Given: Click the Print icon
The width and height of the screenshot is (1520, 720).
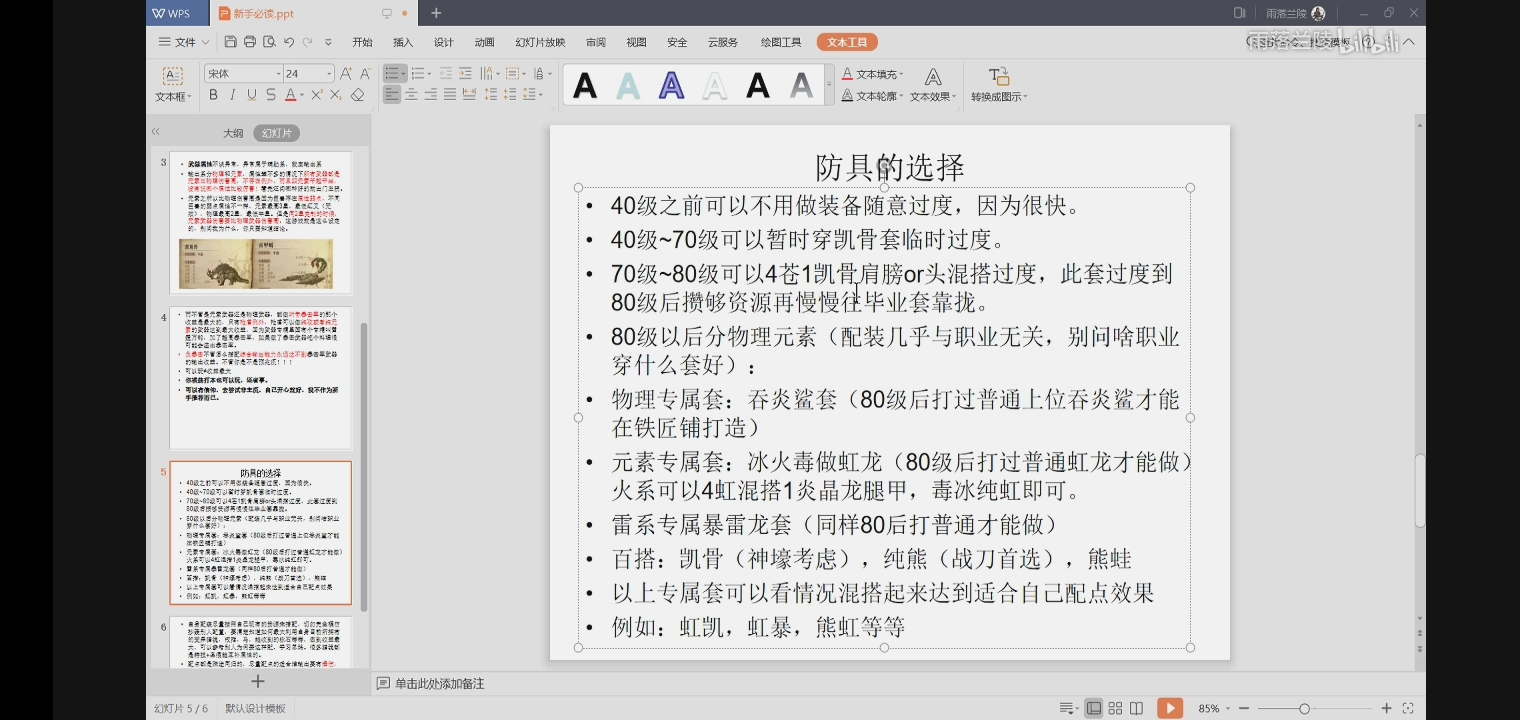Looking at the screenshot, I should coord(250,42).
